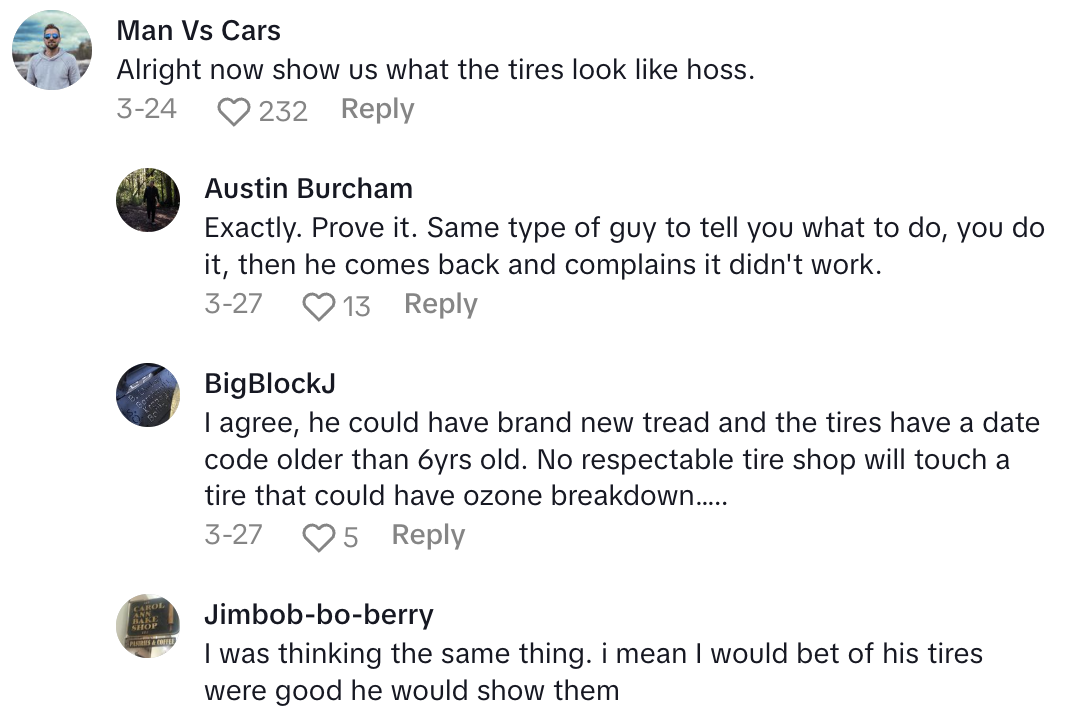Reply to Man Vs Cars' comment
1078x712 pixels.
point(377,110)
